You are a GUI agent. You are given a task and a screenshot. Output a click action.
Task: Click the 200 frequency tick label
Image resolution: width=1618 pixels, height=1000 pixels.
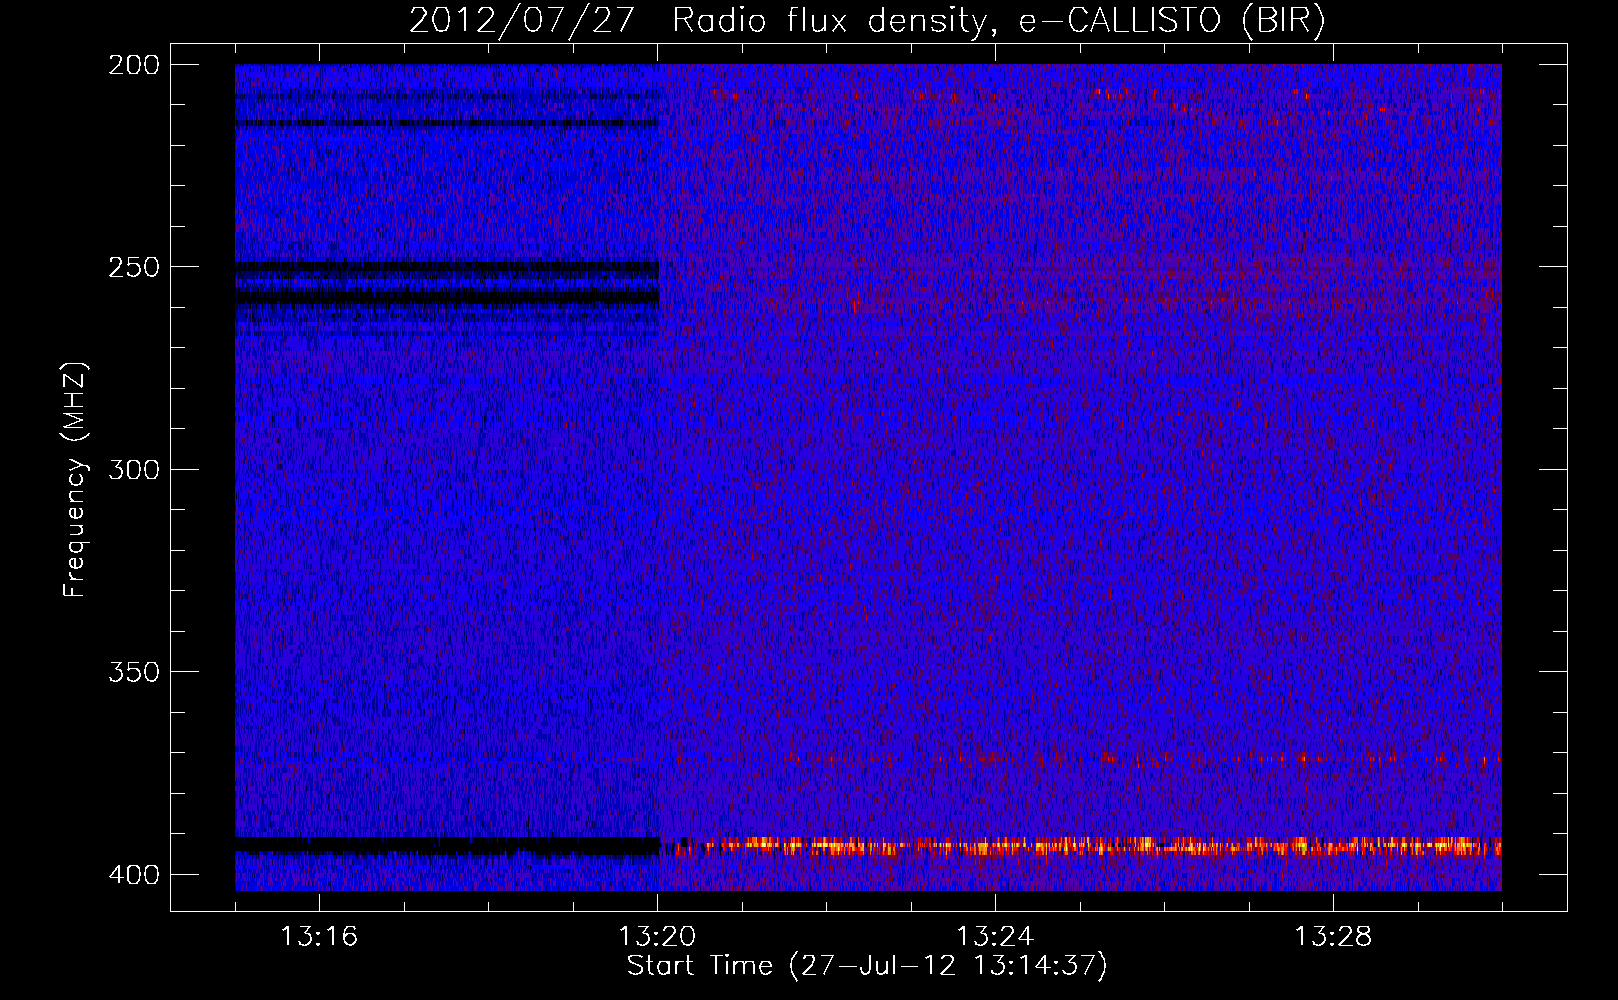pyautogui.click(x=133, y=65)
